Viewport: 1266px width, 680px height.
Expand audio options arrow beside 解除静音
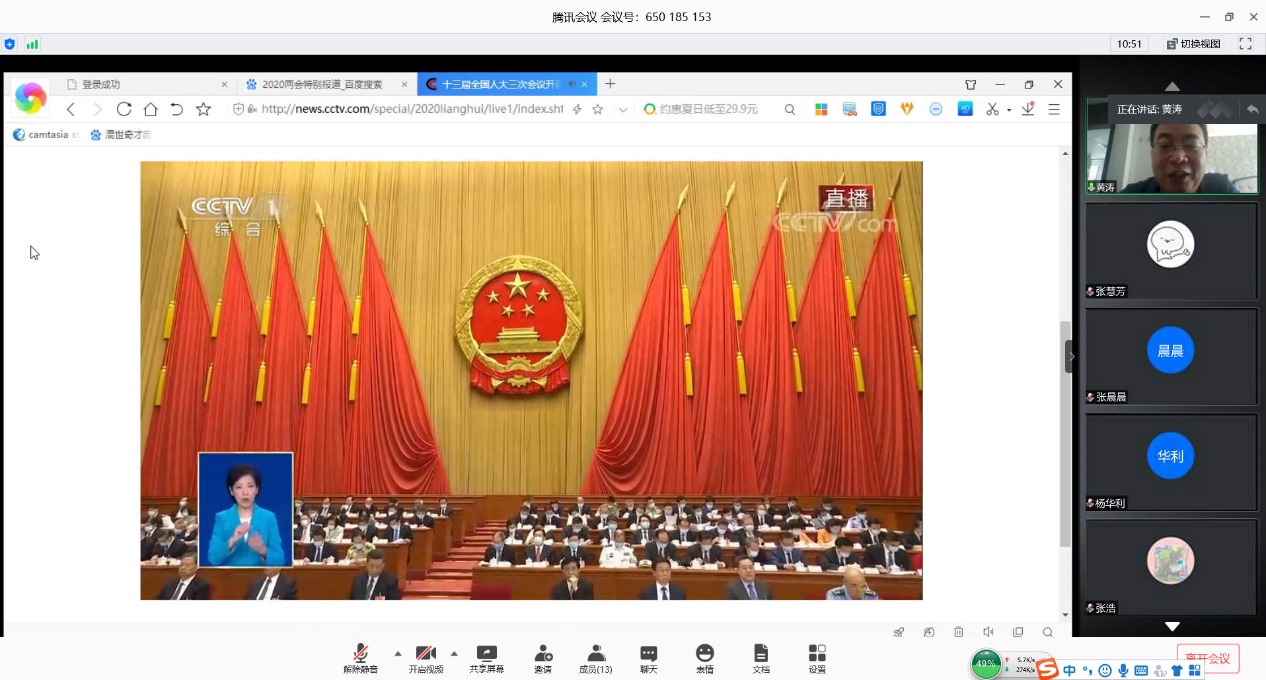click(x=398, y=653)
